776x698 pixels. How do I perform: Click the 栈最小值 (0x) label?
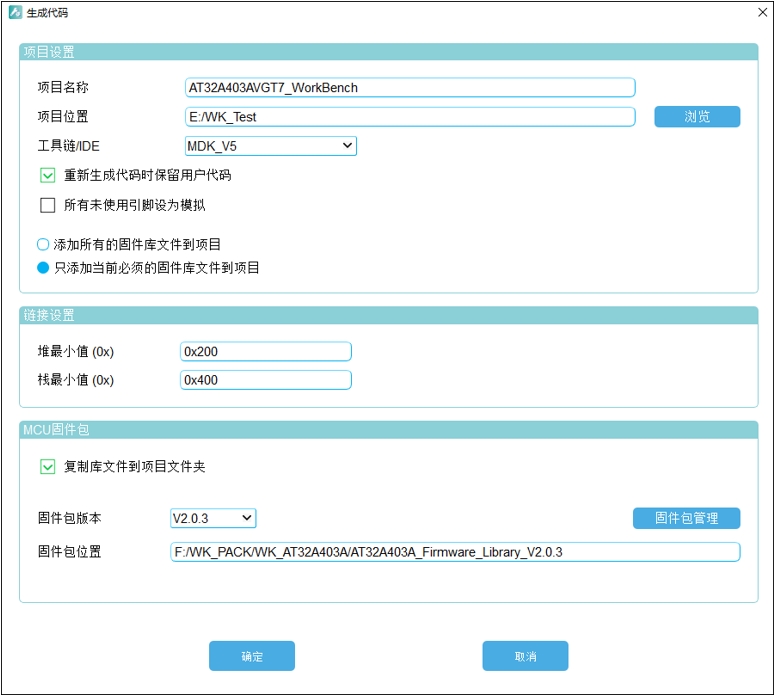[x=76, y=380]
